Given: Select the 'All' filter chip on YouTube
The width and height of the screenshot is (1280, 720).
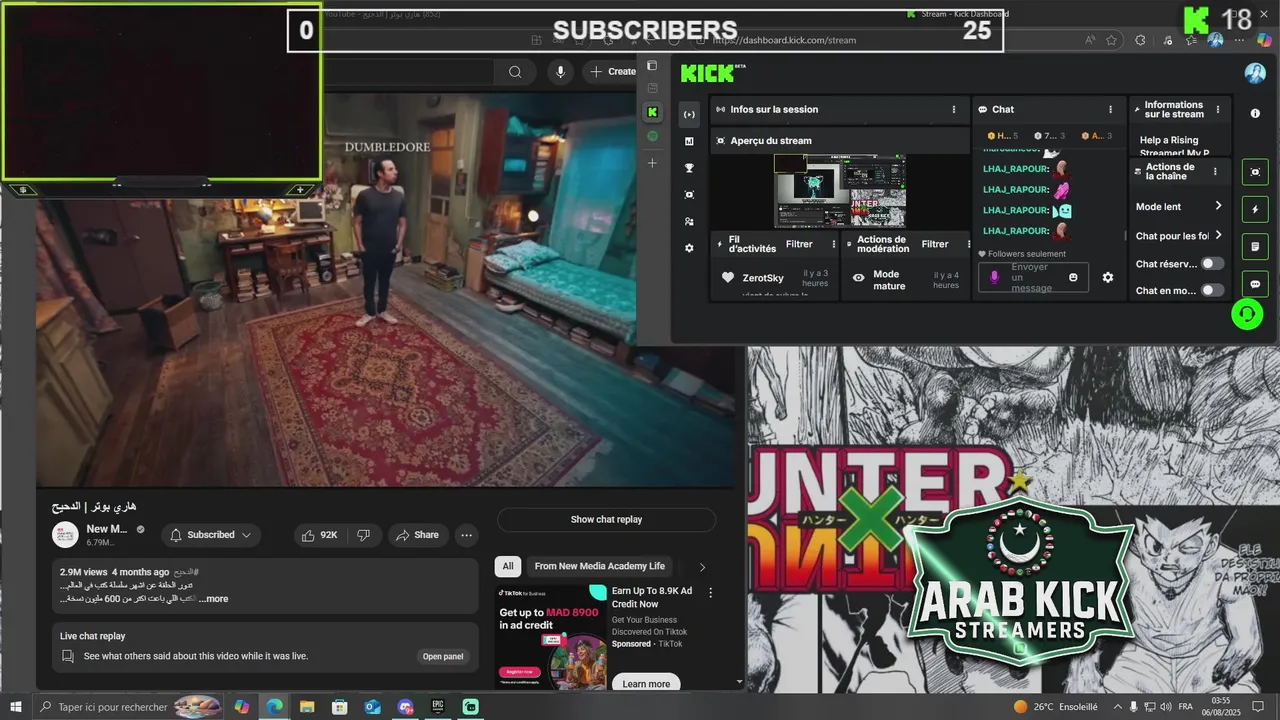Looking at the screenshot, I should tap(508, 566).
